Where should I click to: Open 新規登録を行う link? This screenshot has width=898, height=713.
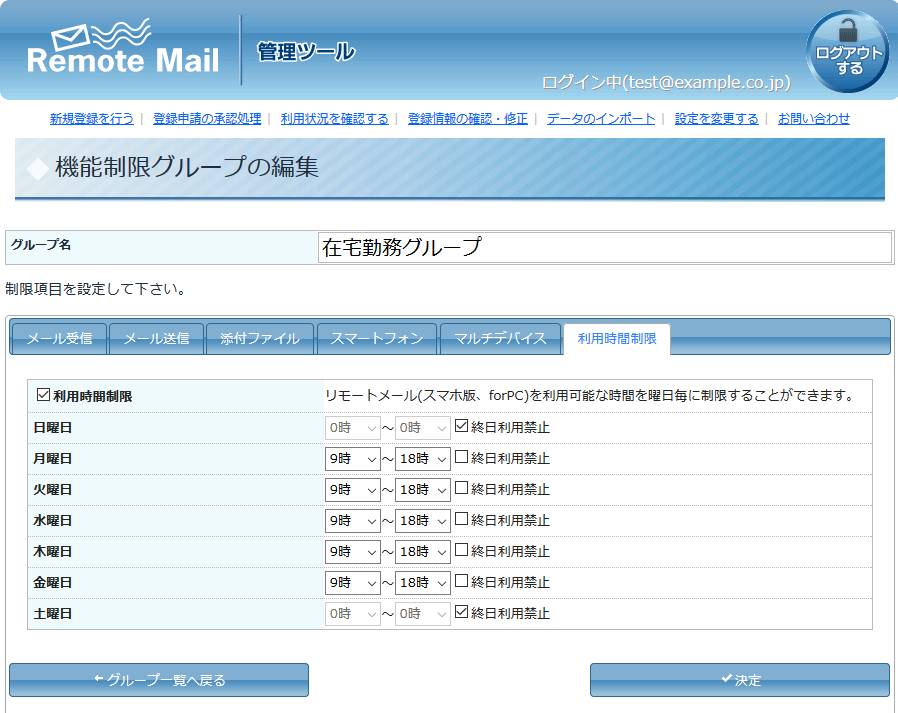92,119
